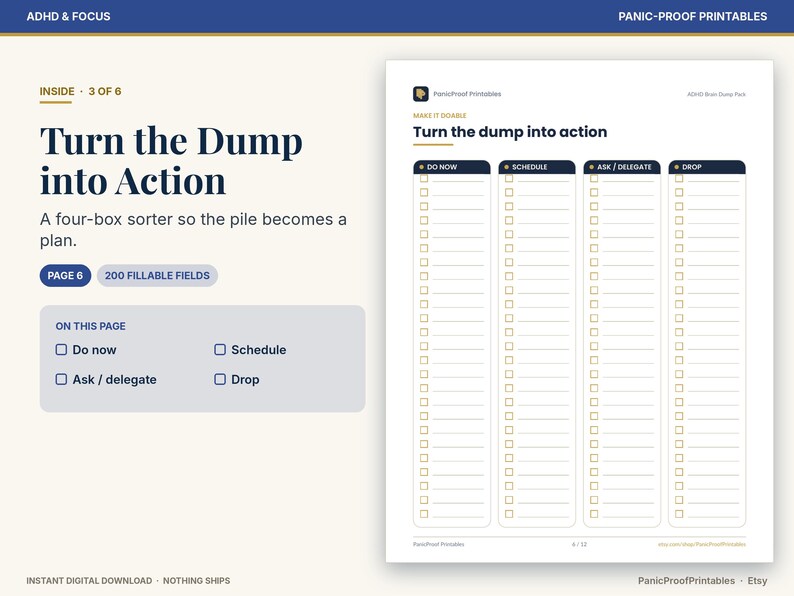Screen dimensions: 794x596
Task: Click the 200 FILLABLE FIELDS badge
Action: pyautogui.click(x=157, y=275)
